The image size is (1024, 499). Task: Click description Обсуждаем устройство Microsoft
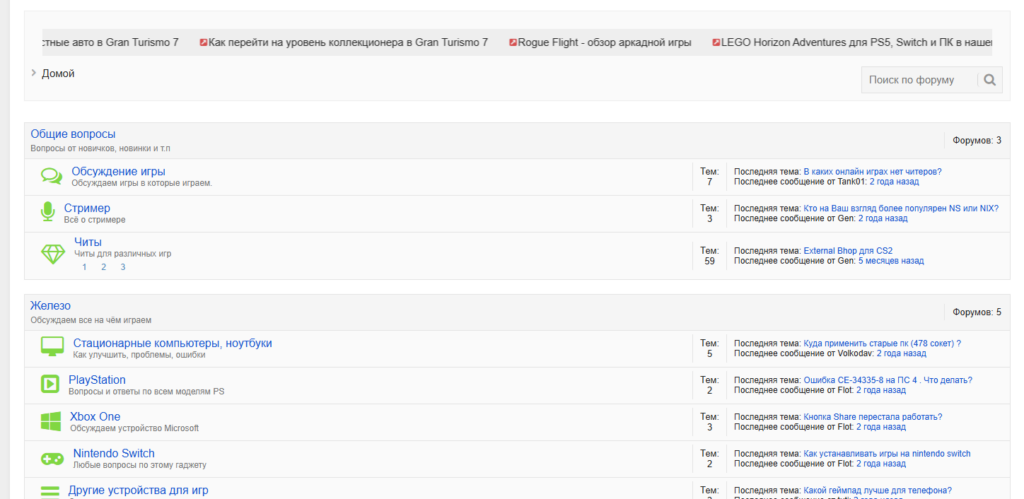[x=135, y=428]
